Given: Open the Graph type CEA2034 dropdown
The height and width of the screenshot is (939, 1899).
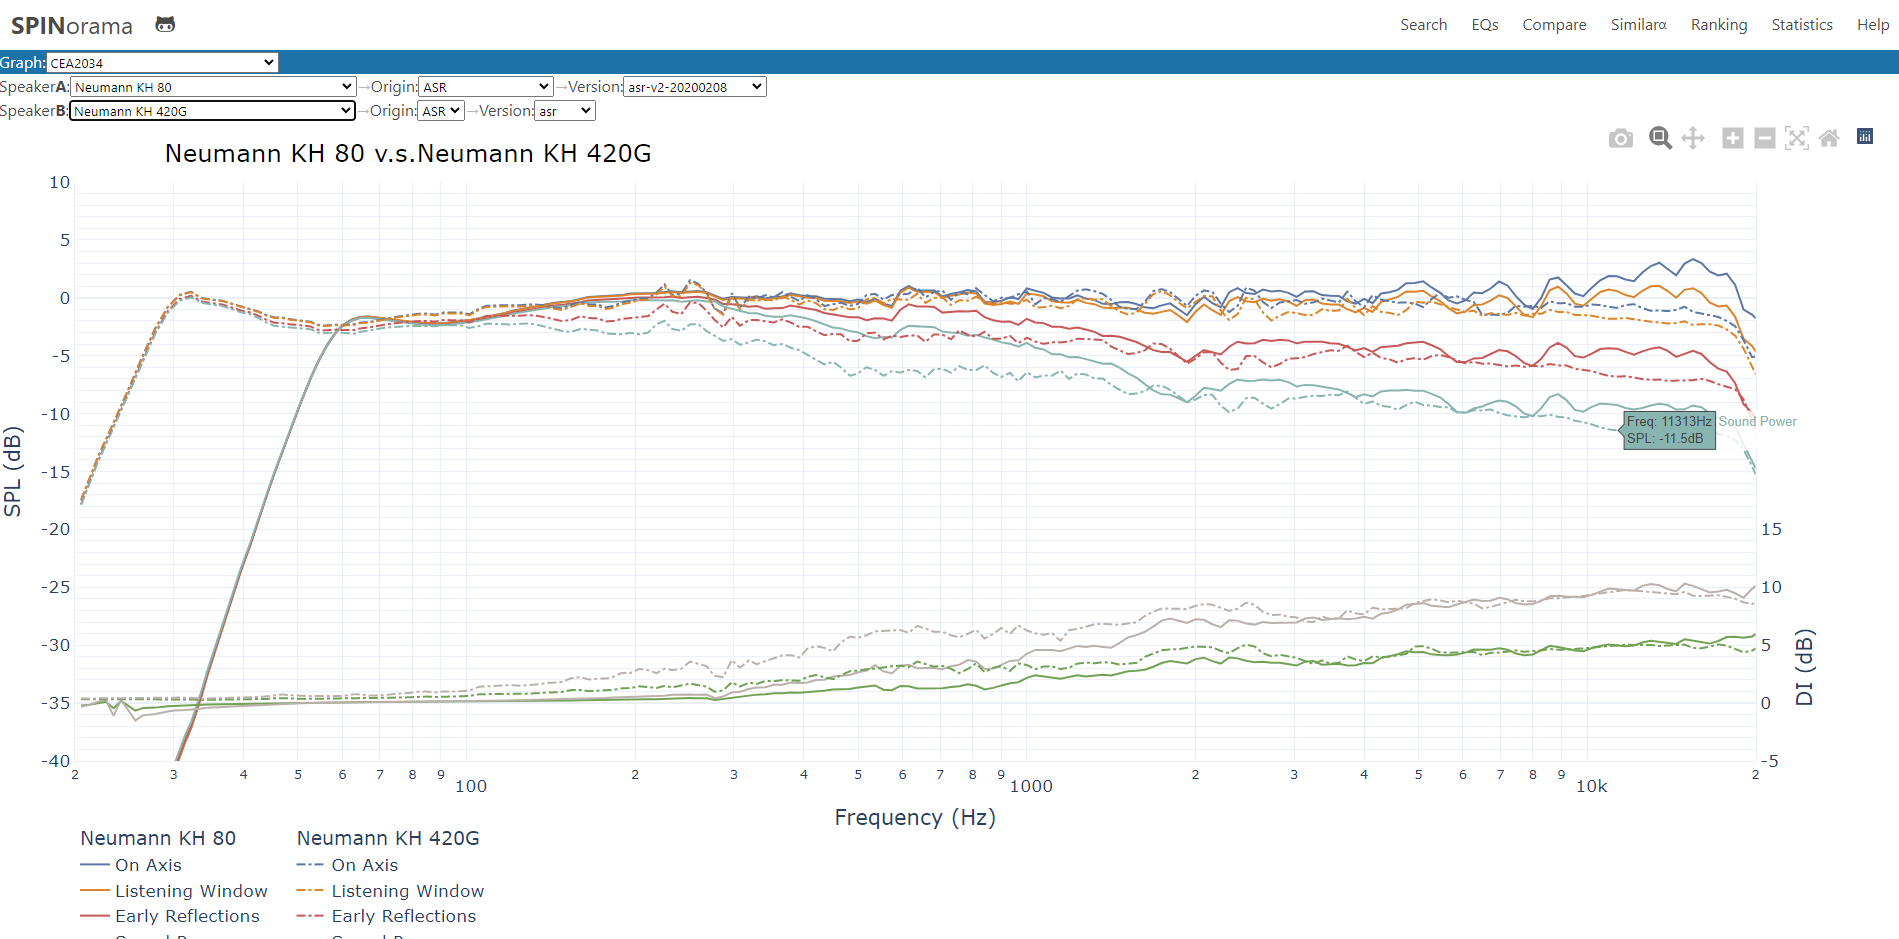Looking at the screenshot, I should (x=162, y=63).
